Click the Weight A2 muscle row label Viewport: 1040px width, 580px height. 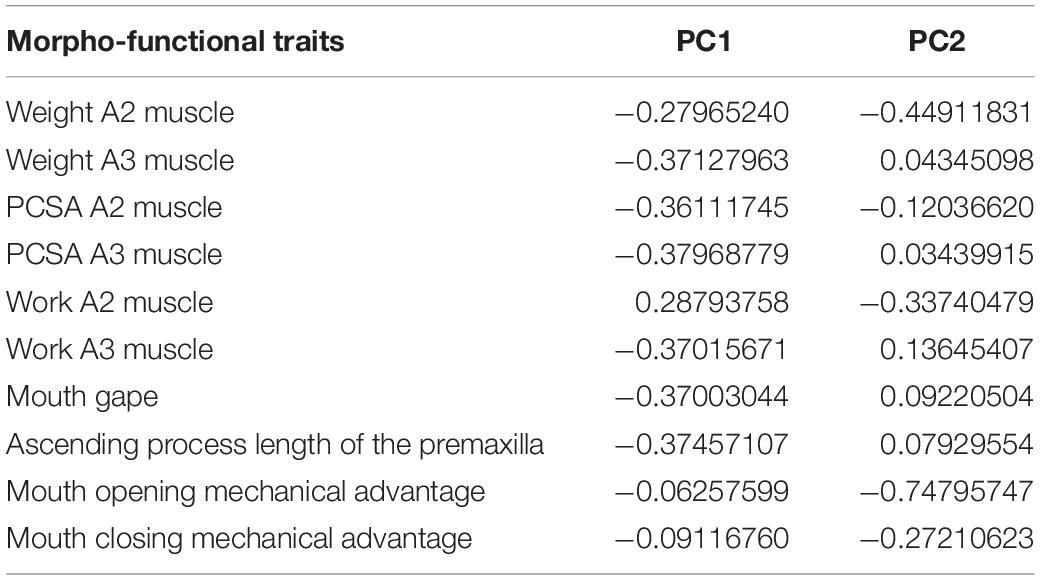120,112
